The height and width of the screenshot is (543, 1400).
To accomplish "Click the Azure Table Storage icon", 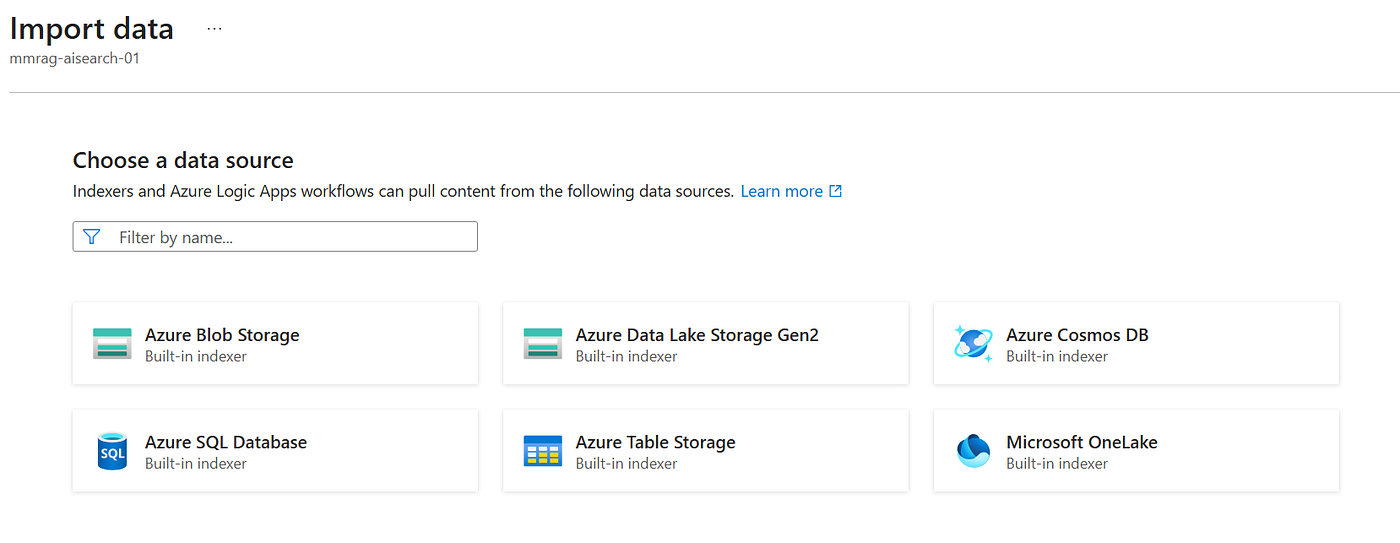I will point(543,451).
